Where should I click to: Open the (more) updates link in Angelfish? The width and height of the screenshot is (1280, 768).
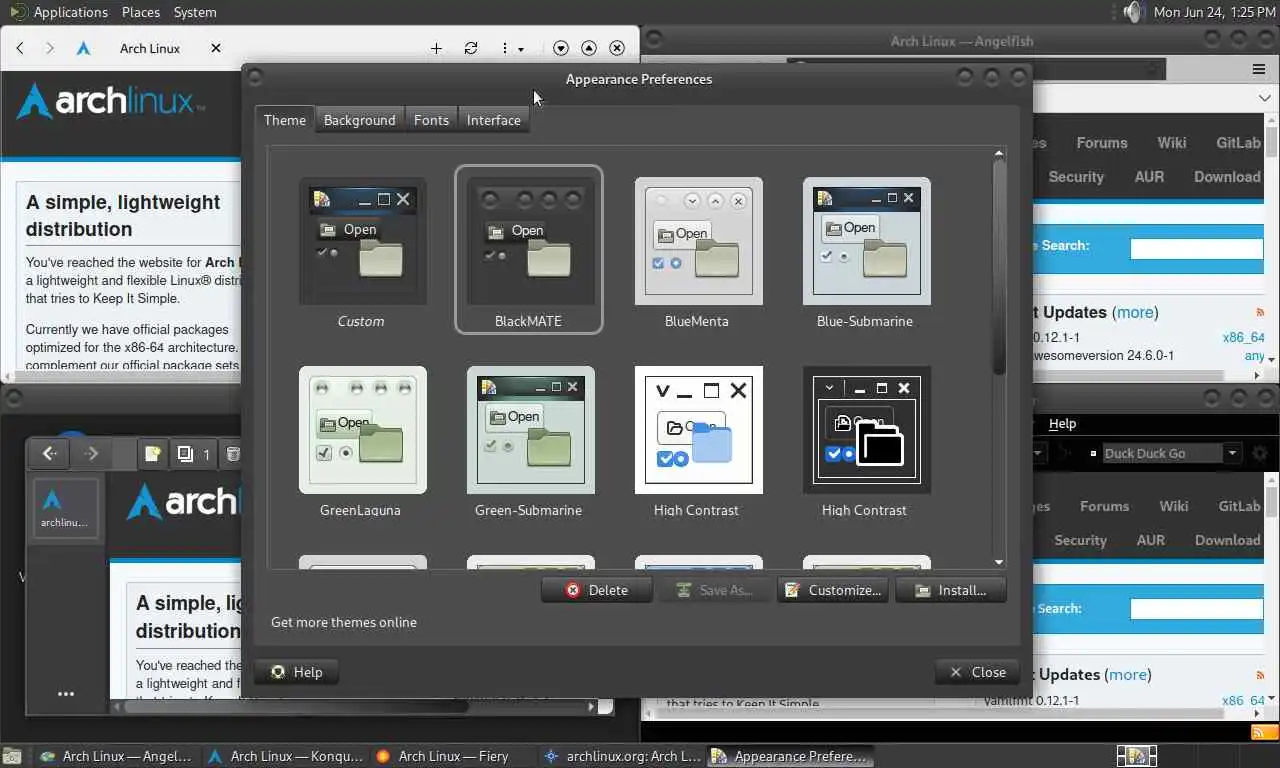1135,312
